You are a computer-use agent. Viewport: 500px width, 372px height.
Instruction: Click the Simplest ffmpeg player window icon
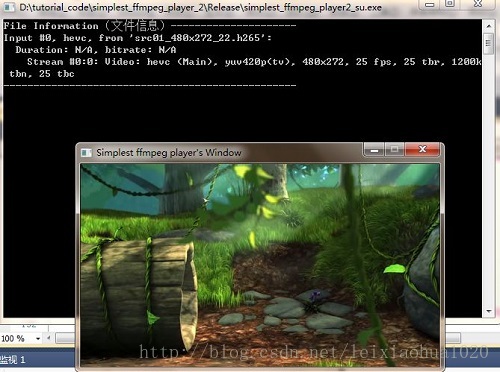pyautogui.click(x=86, y=153)
